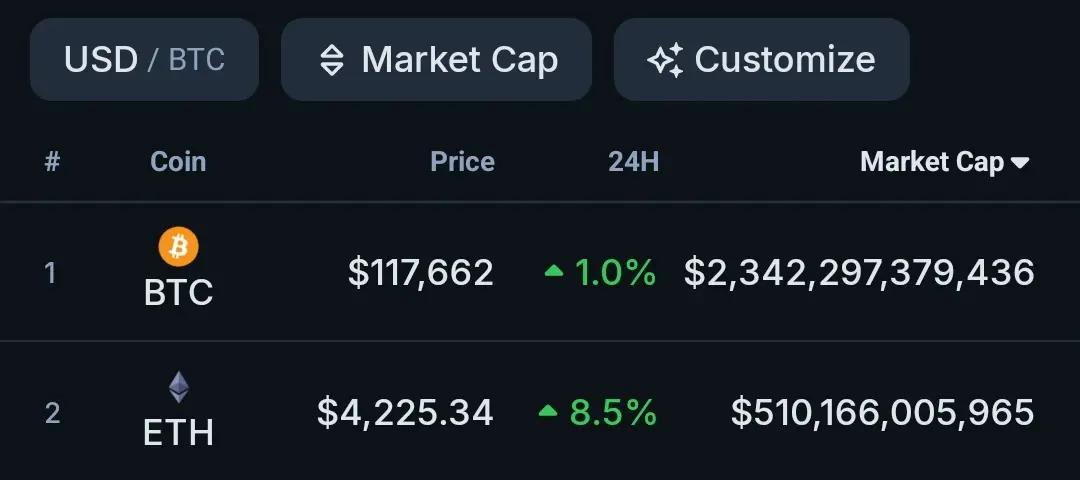Switch the currency to BTC
The height and width of the screenshot is (480, 1080).
point(197,60)
